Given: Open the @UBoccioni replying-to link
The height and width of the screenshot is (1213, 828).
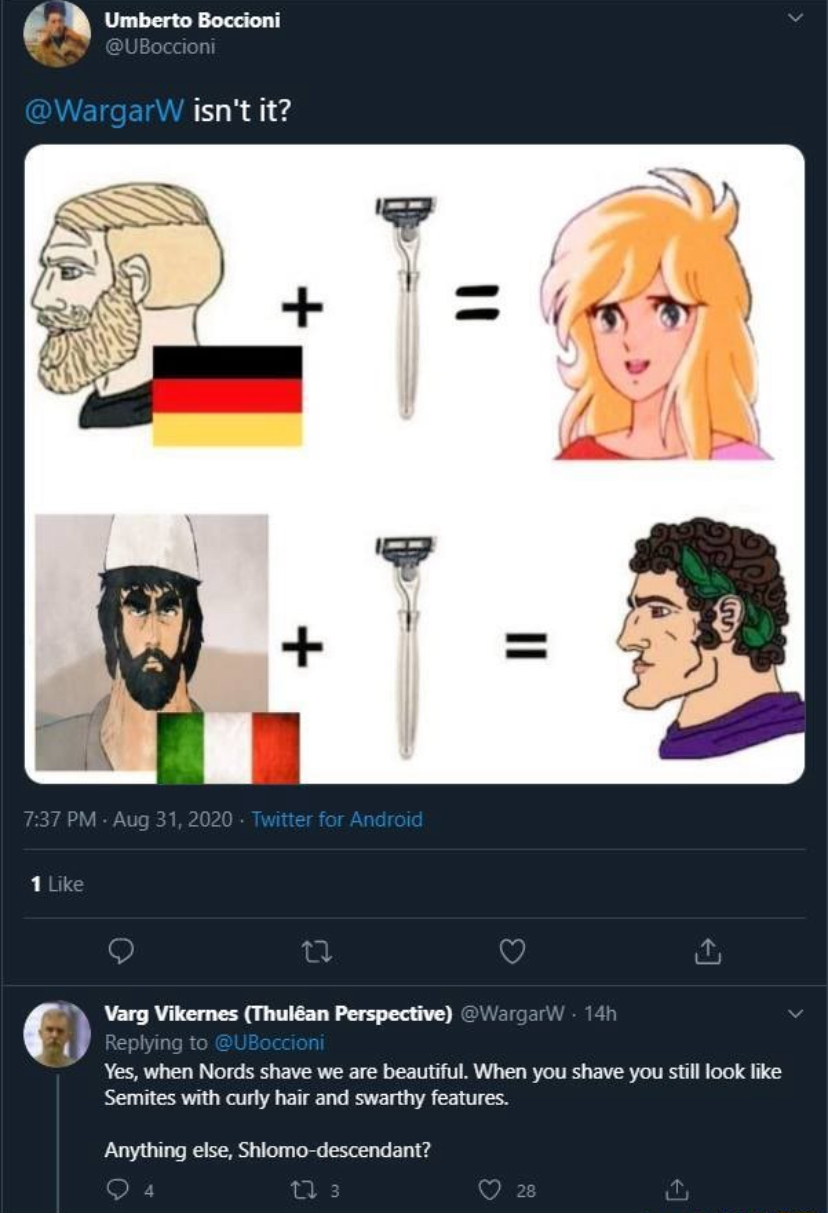Looking at the screenshot, I should click(x=270, y=1042).
